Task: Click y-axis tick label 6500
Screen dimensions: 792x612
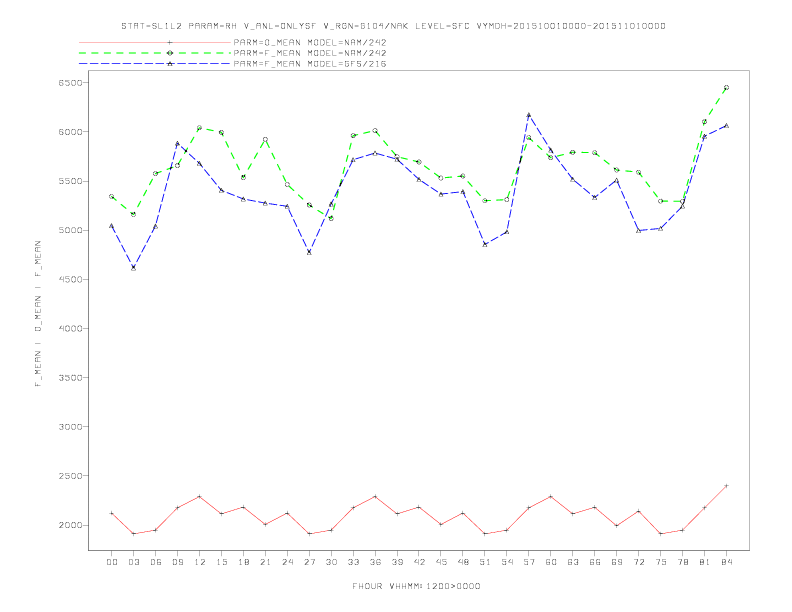Action: tap(70, 83)
